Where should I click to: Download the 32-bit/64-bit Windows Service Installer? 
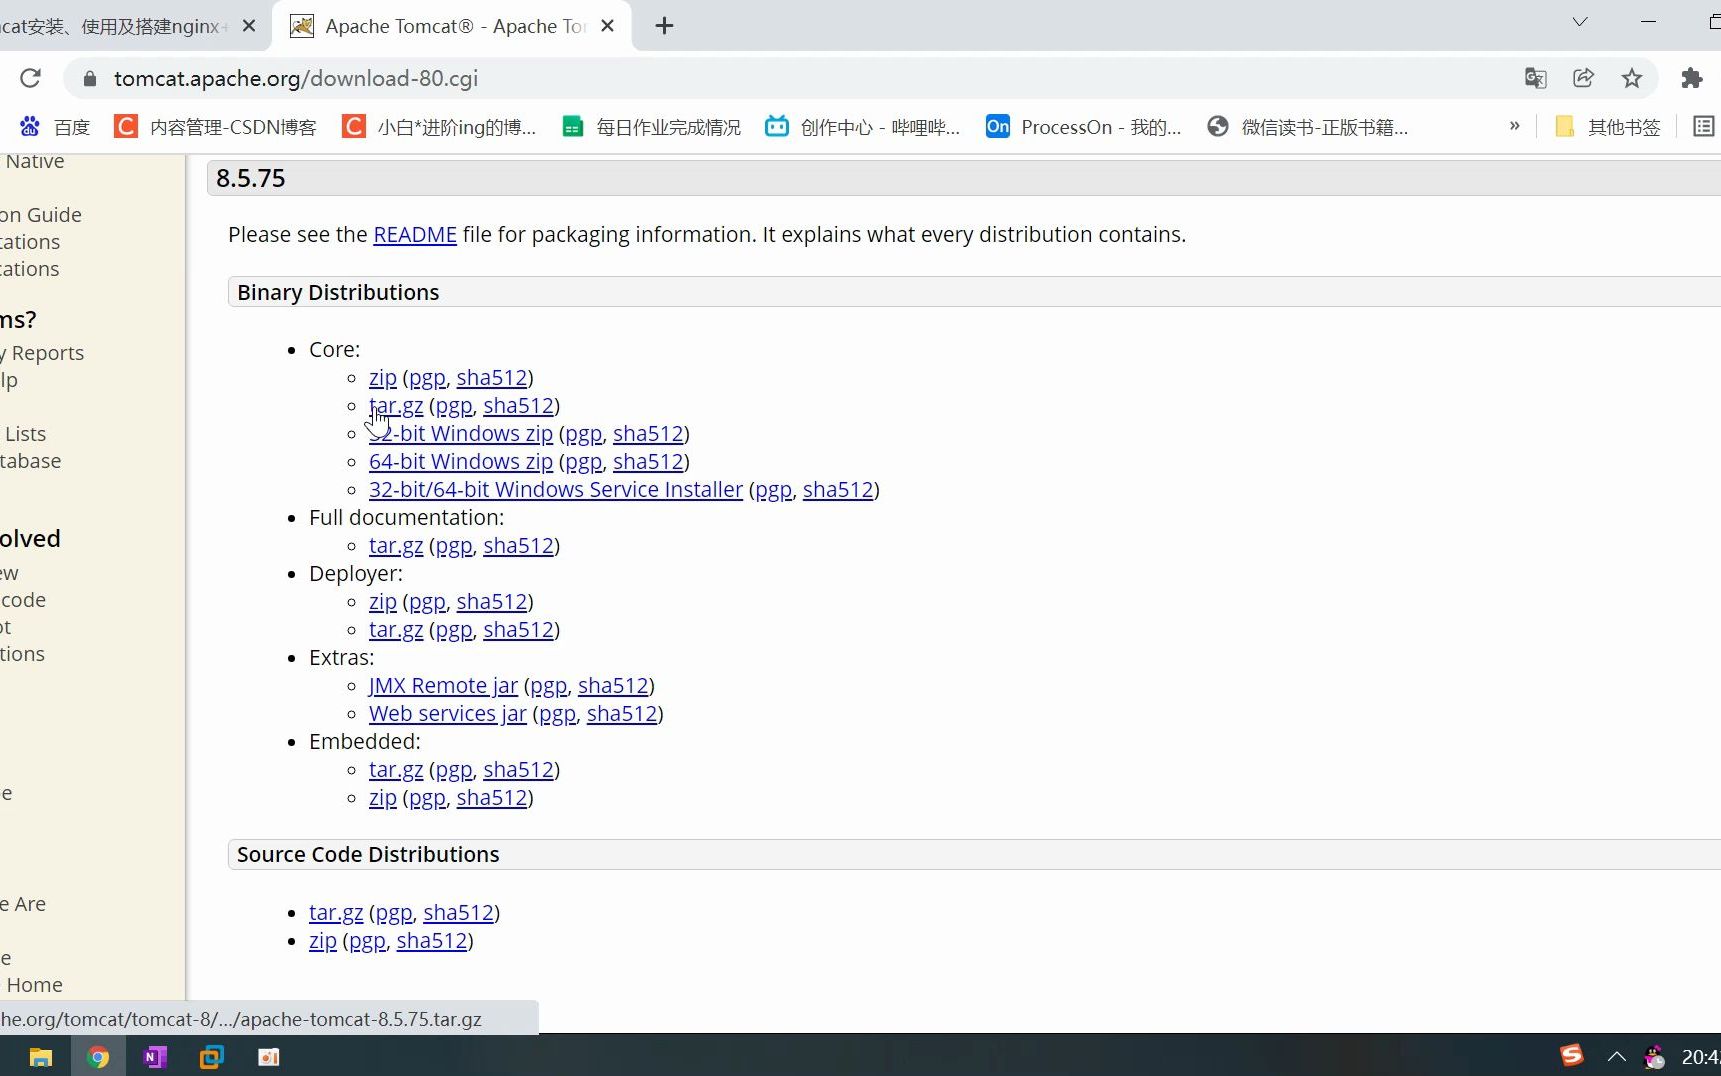pyautogui.click(x=556, y=490)
